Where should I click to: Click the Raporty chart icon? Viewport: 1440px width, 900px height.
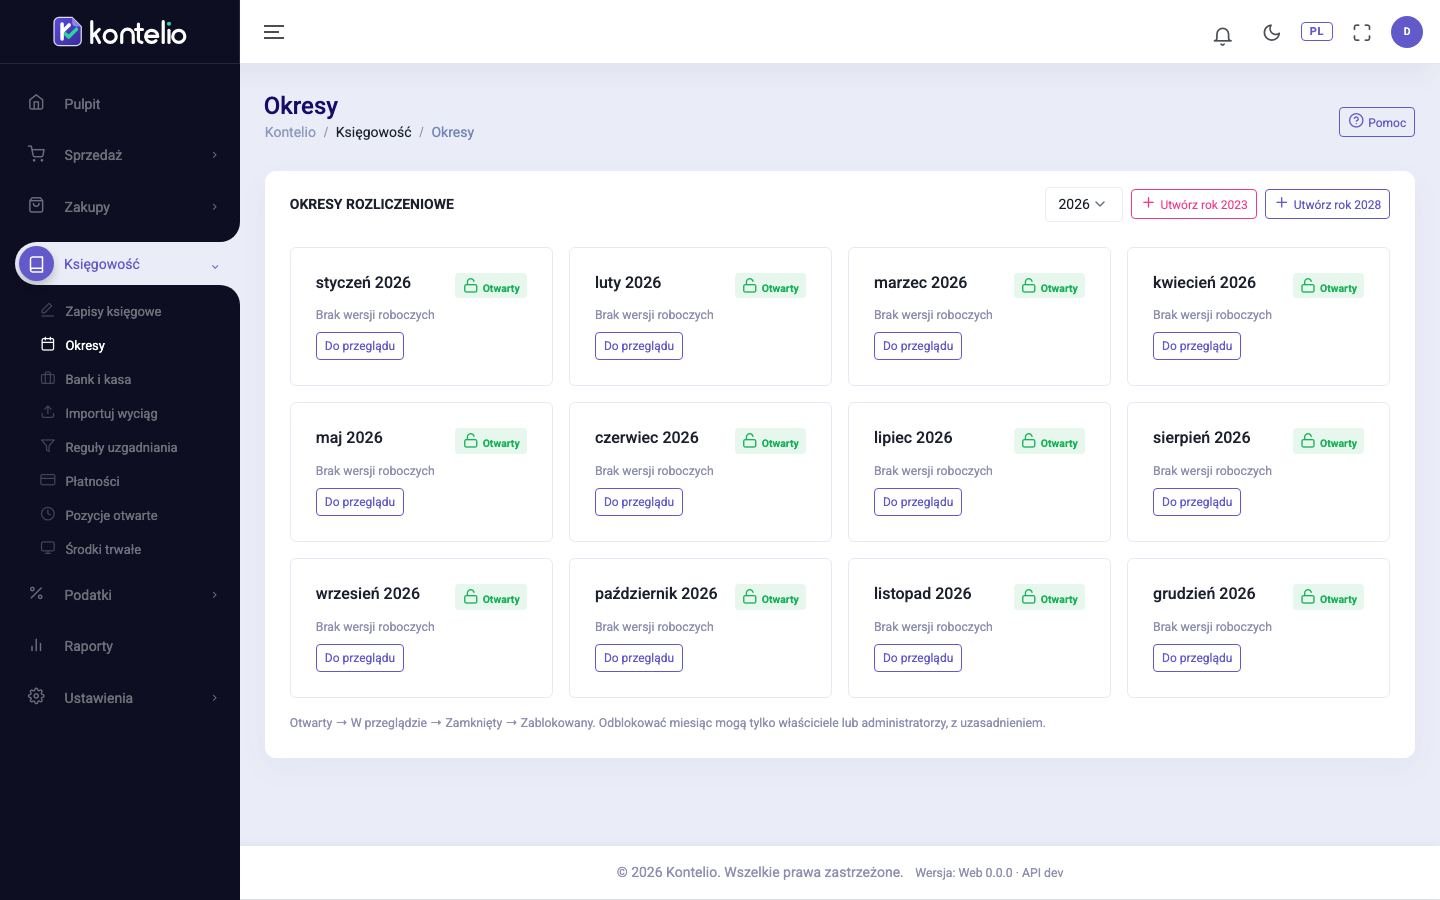tap(37, 645)
